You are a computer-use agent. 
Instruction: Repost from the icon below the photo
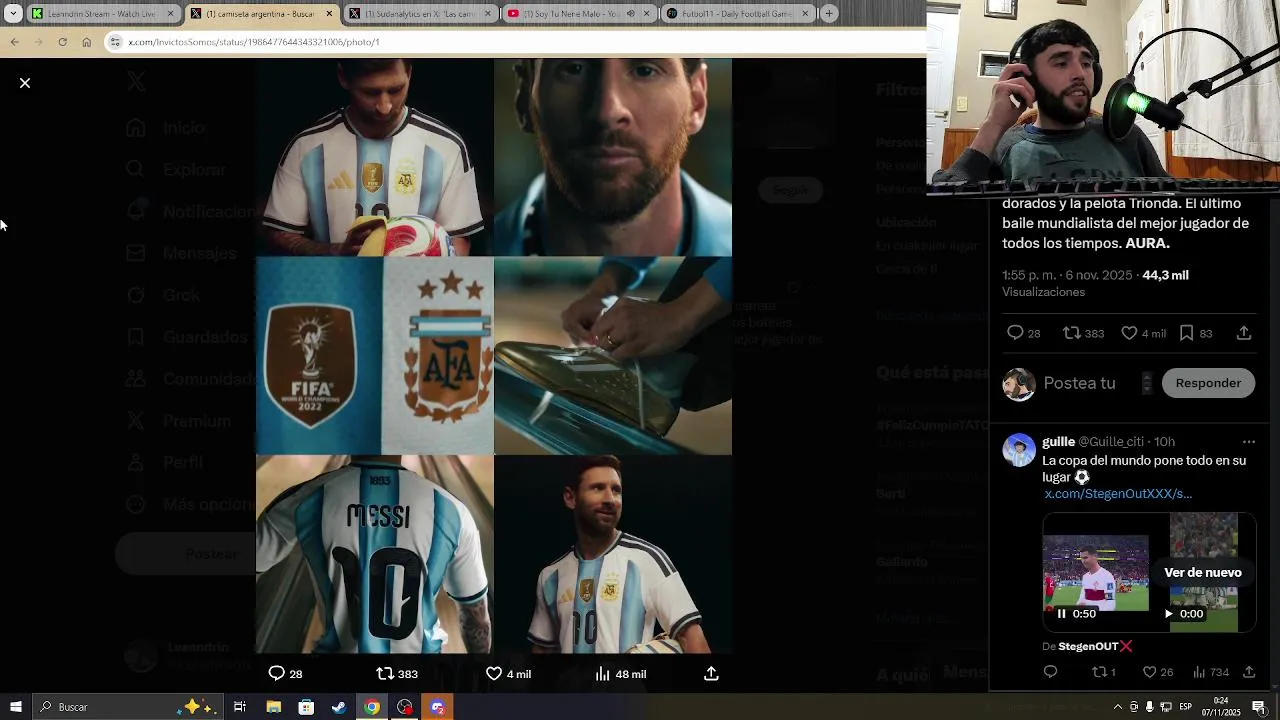[385, 674]
